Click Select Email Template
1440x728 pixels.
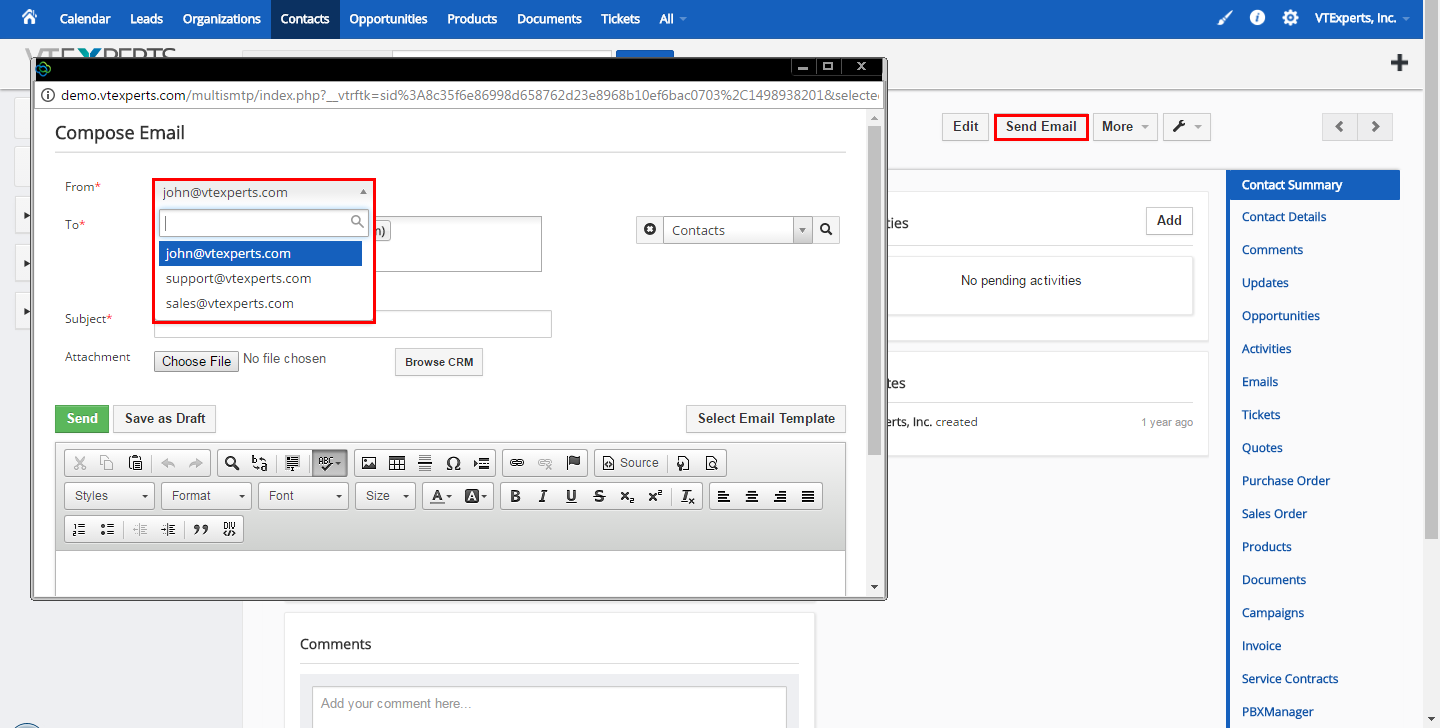766,419
